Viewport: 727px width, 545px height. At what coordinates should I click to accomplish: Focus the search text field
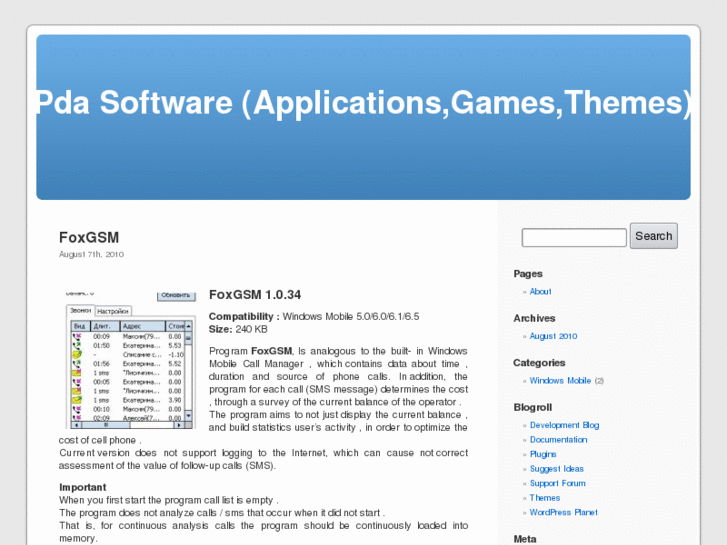tap(574, 237)
